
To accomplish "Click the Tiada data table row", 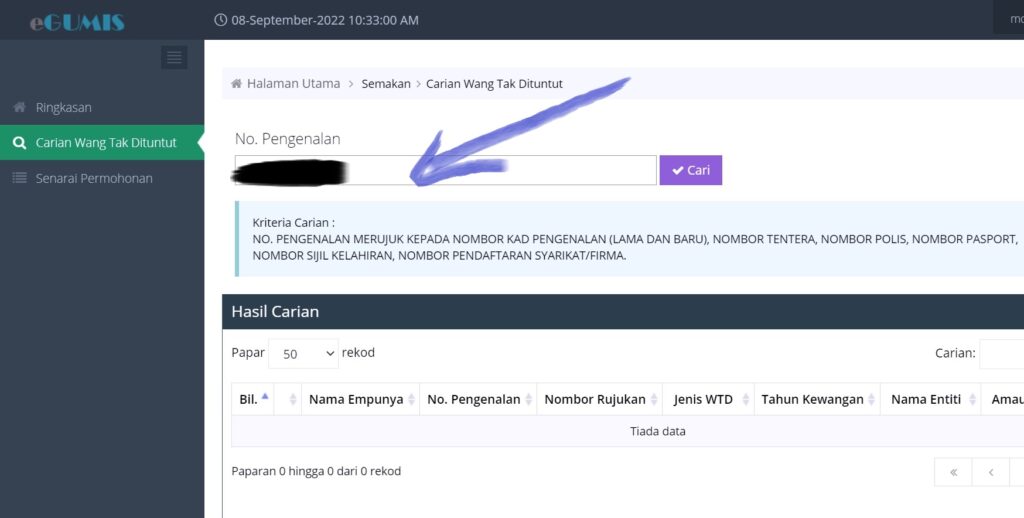I will [x=628, y=431].
